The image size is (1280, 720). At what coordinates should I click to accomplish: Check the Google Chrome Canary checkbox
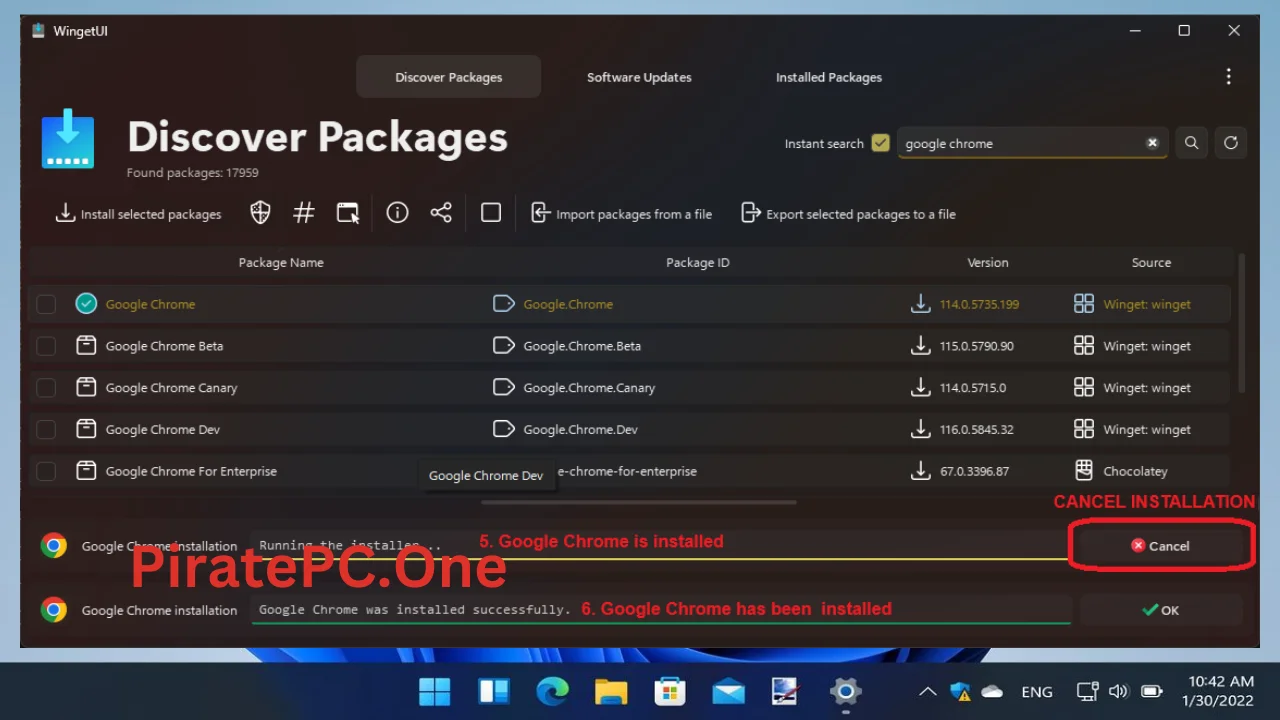[x=46, y=388]
